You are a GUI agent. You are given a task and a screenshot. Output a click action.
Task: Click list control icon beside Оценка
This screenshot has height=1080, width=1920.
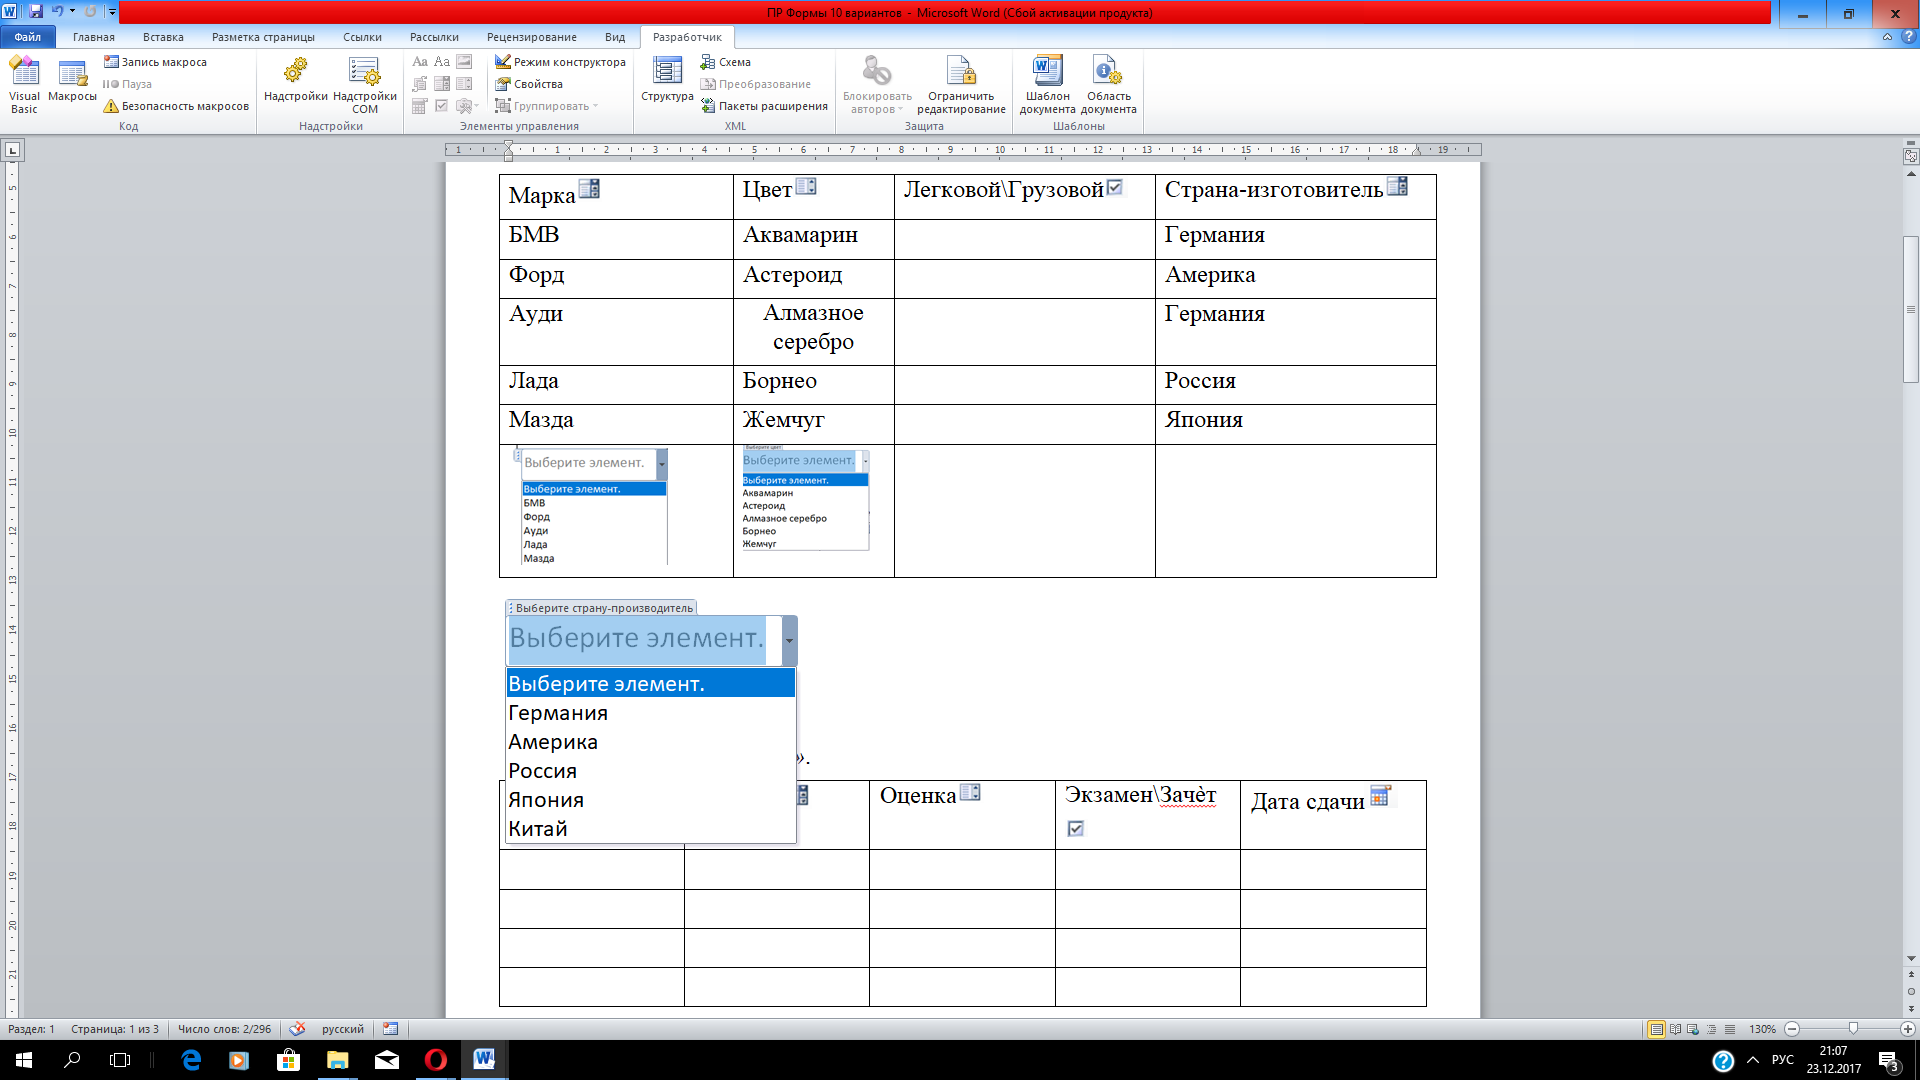pyautogui.click(x=970, y=793)
